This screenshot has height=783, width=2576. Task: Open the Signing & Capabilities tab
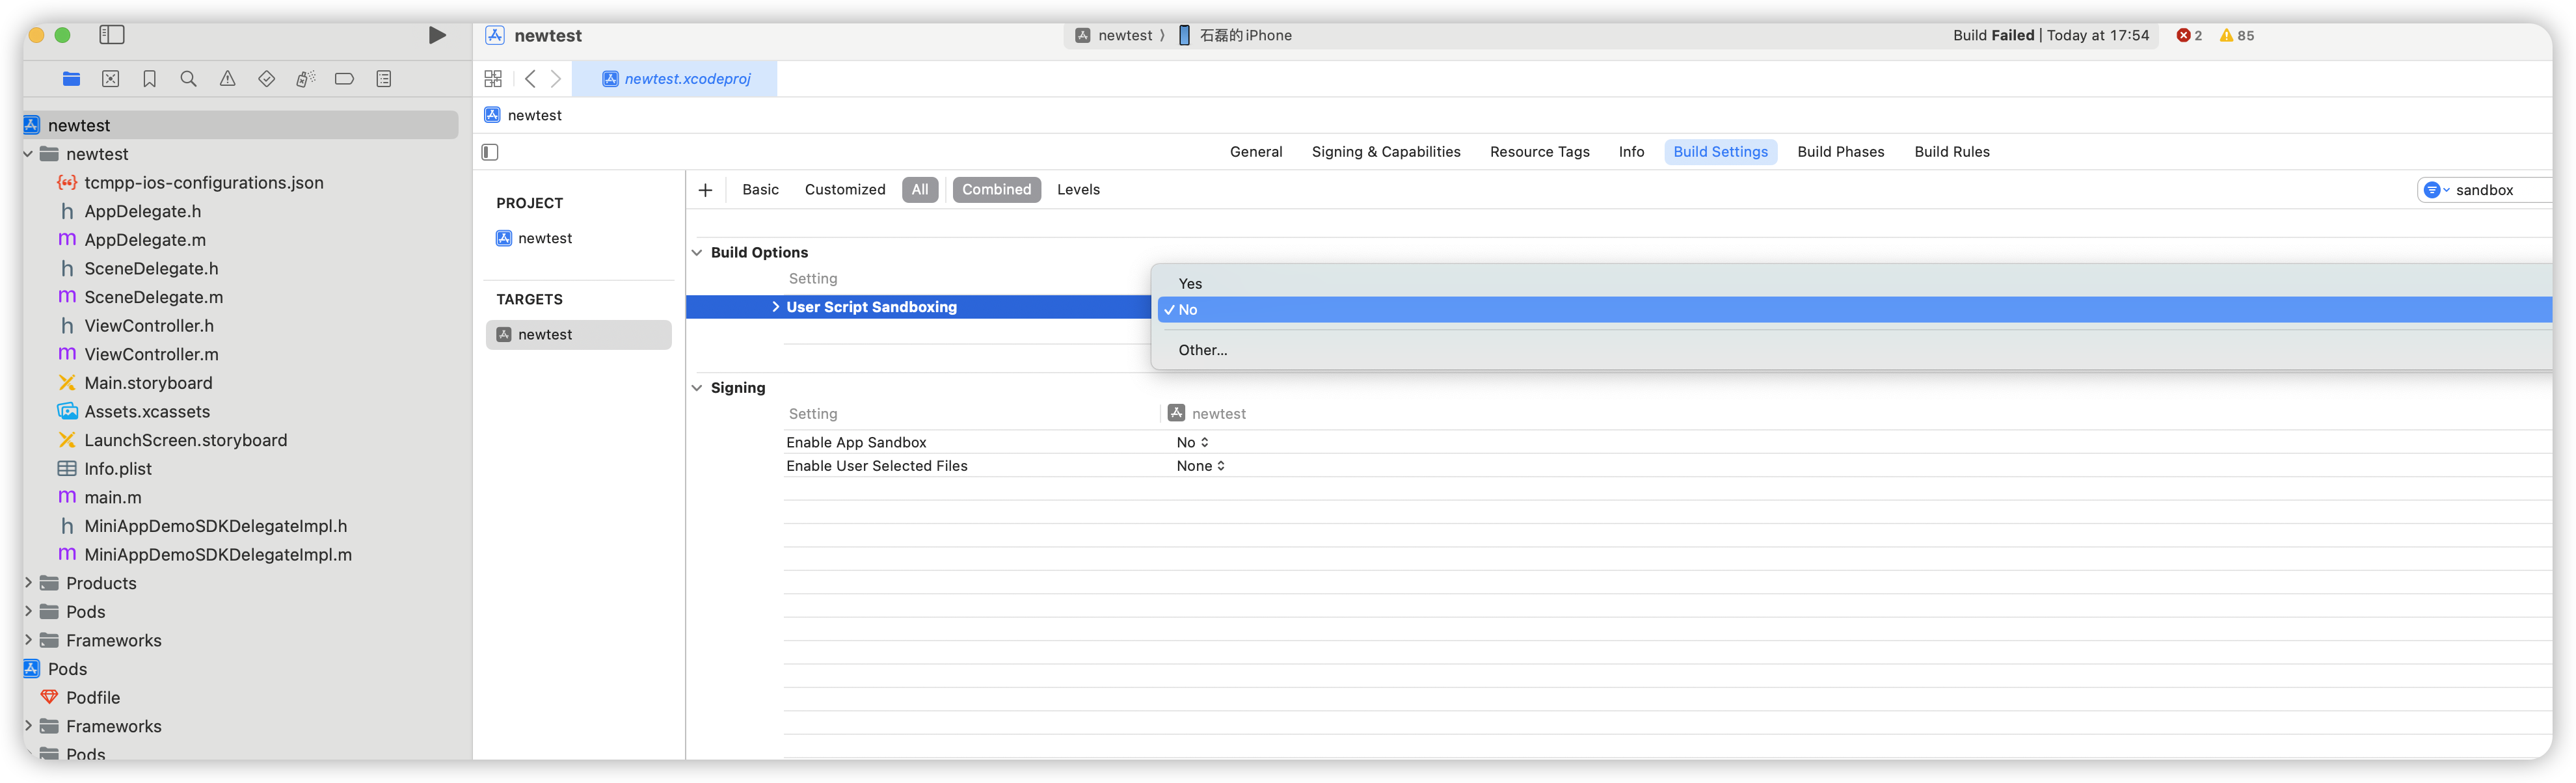pyautogui.click(x=1385, y=152)
